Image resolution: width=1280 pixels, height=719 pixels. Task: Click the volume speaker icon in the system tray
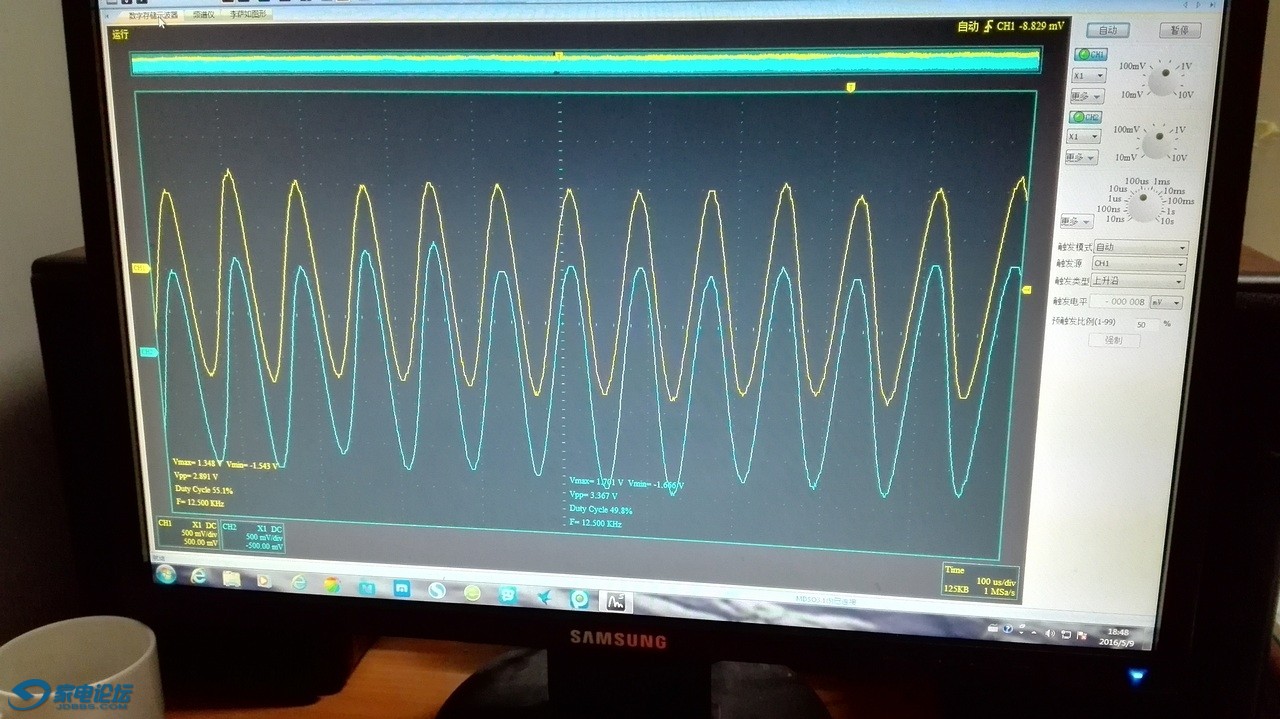coord(1050,634)
